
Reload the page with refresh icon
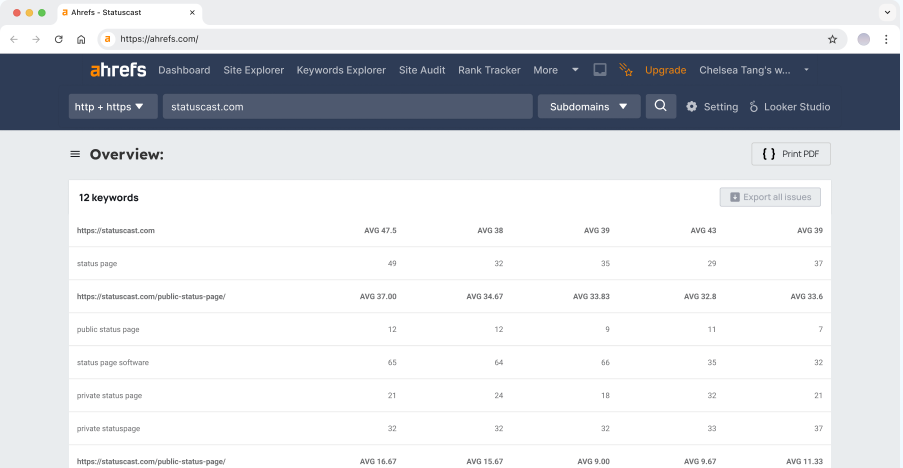[59, 39]
